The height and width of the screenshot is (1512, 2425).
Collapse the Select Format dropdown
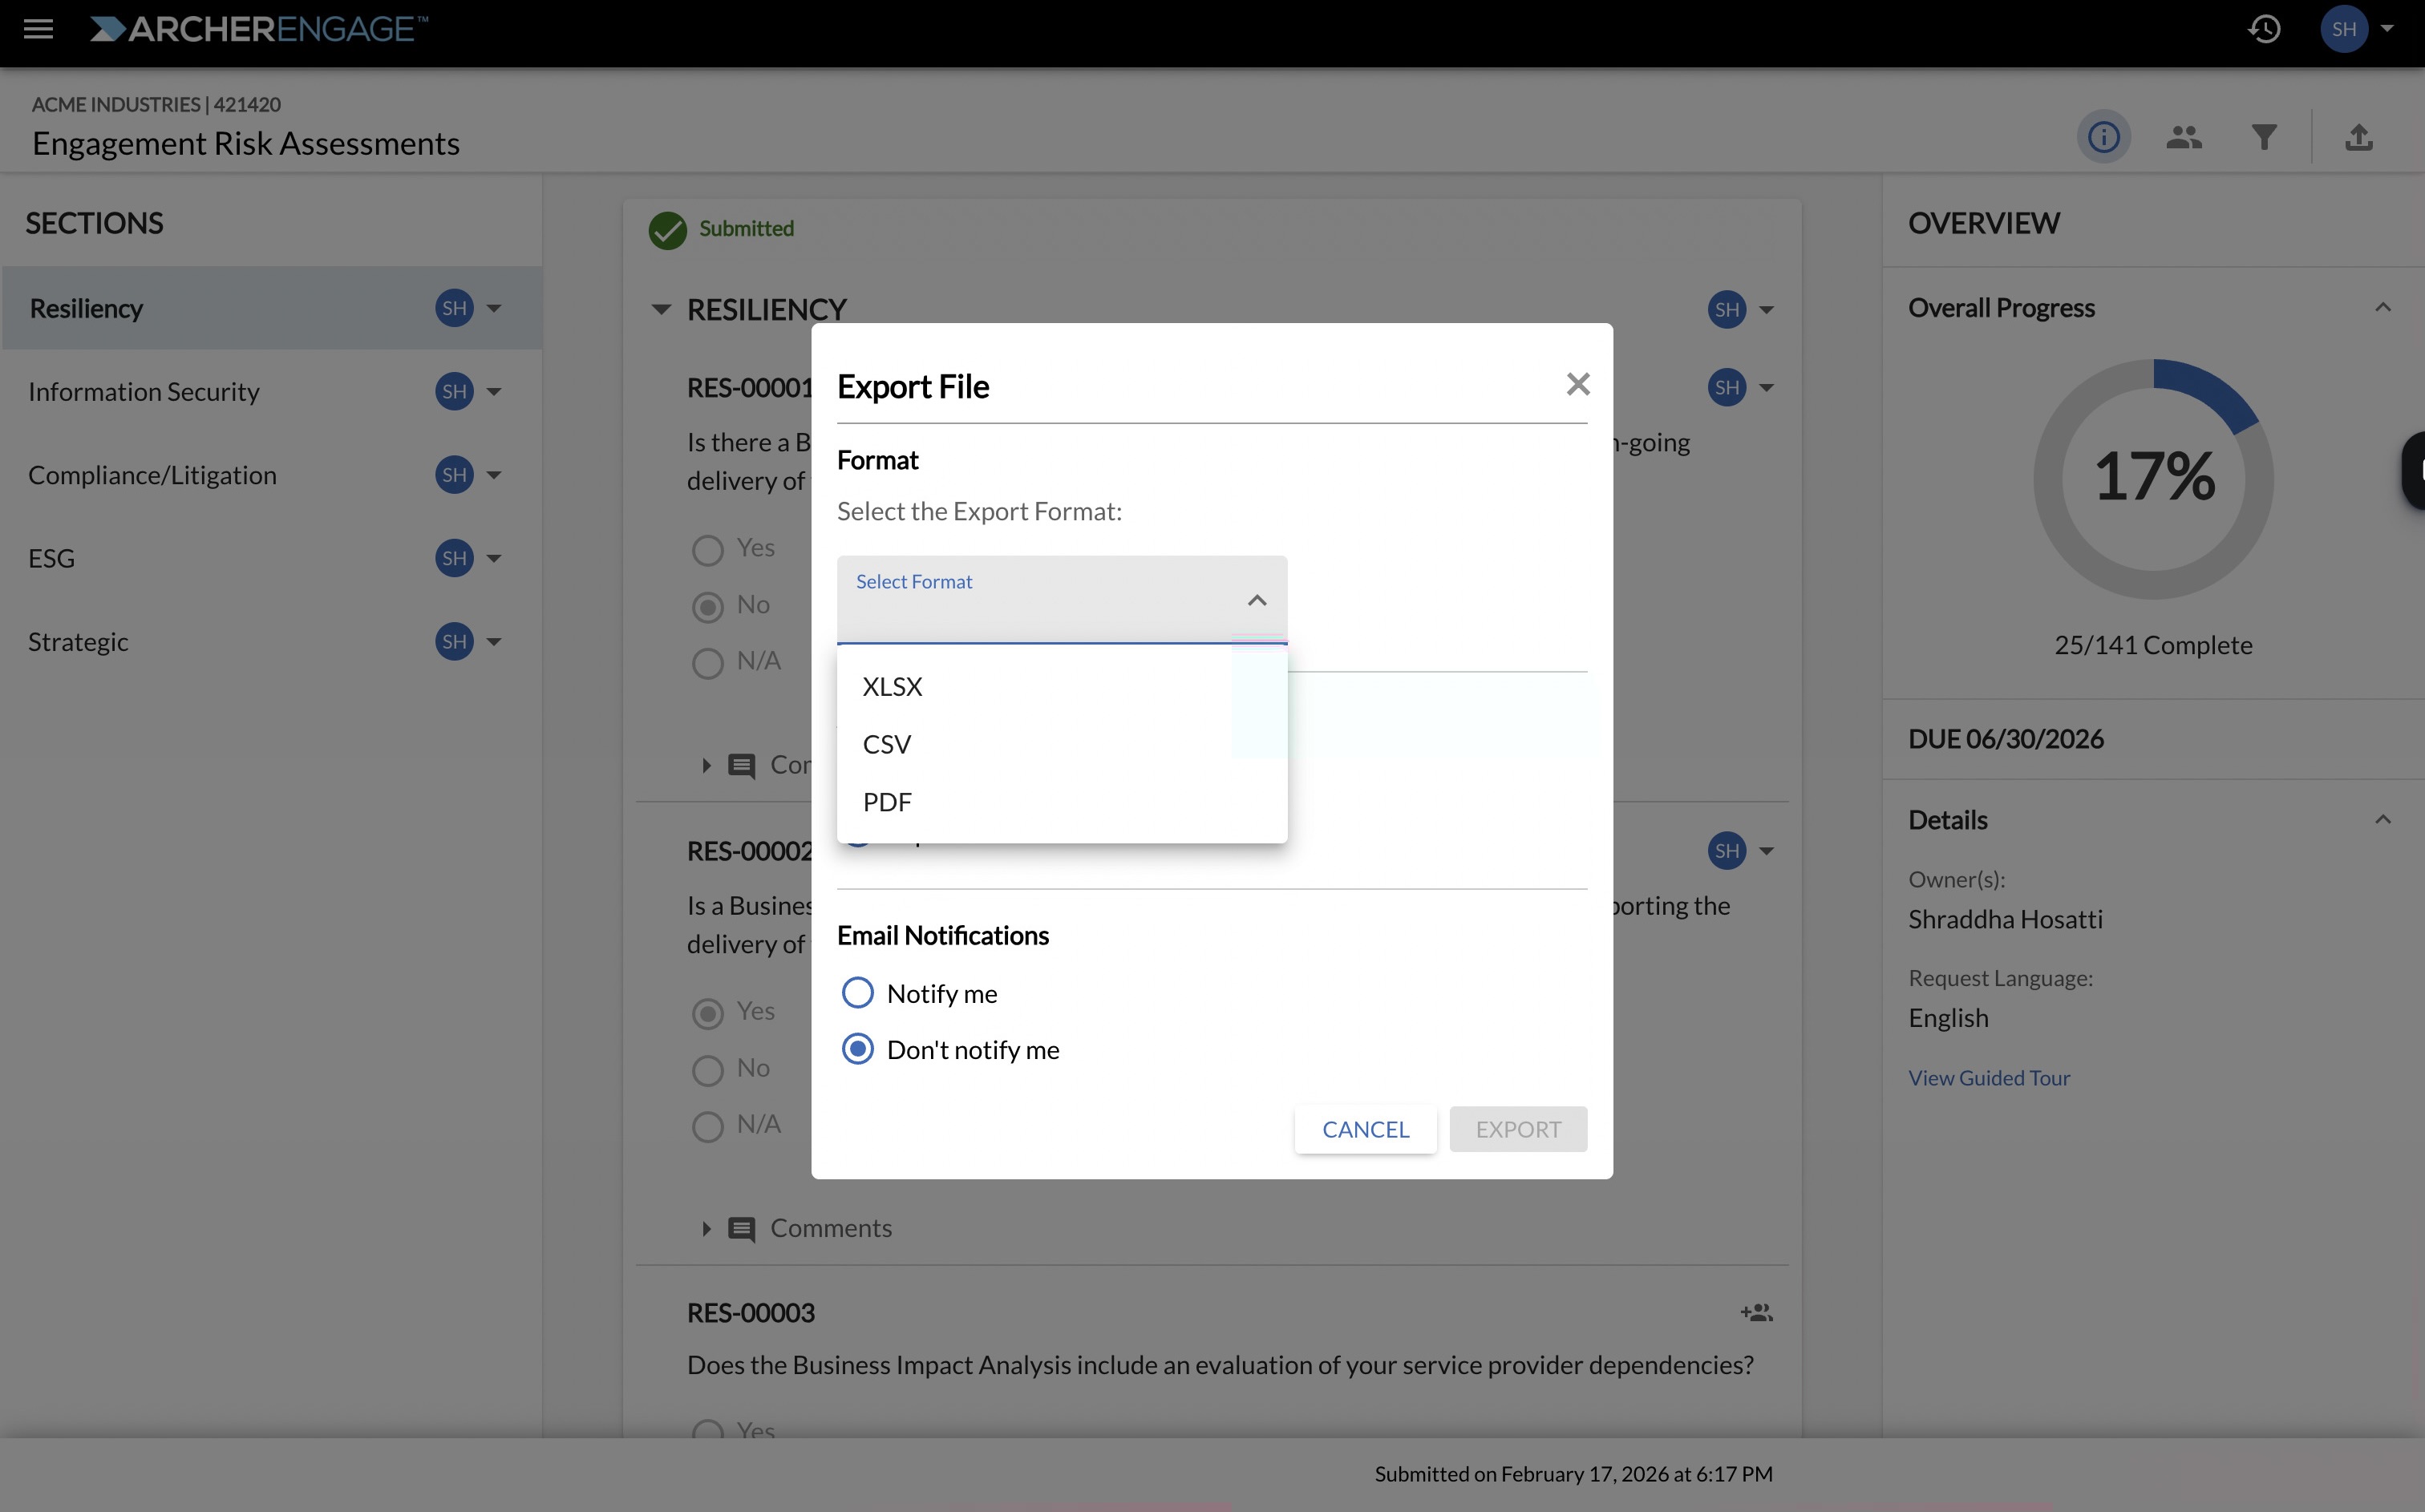[x=1257, y=600]
